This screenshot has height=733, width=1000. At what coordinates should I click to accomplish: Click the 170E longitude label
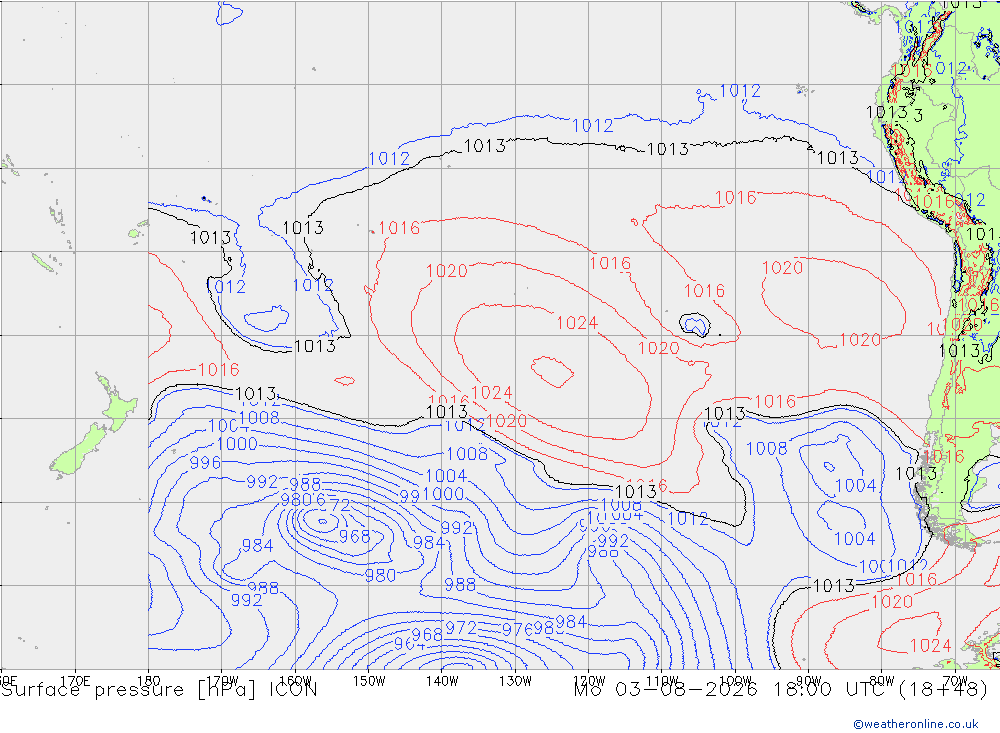(75, 681)
